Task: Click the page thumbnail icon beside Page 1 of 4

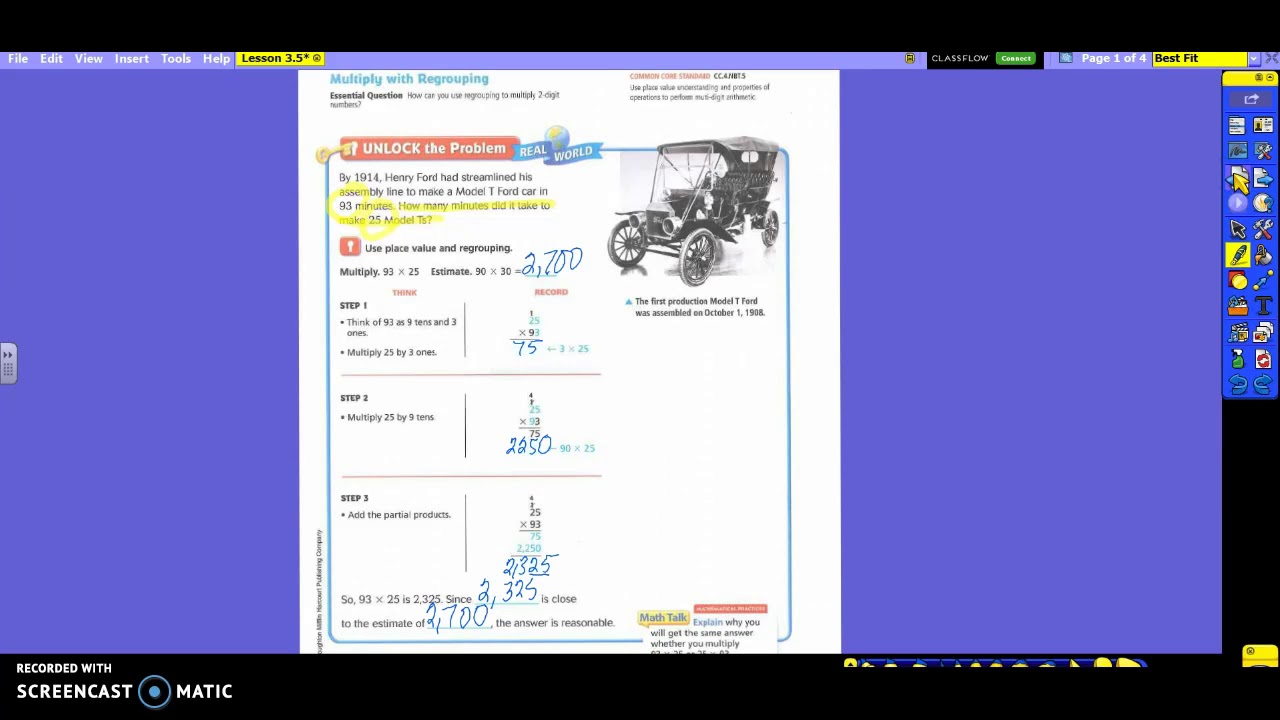Action: click(x=1066, y=58)
